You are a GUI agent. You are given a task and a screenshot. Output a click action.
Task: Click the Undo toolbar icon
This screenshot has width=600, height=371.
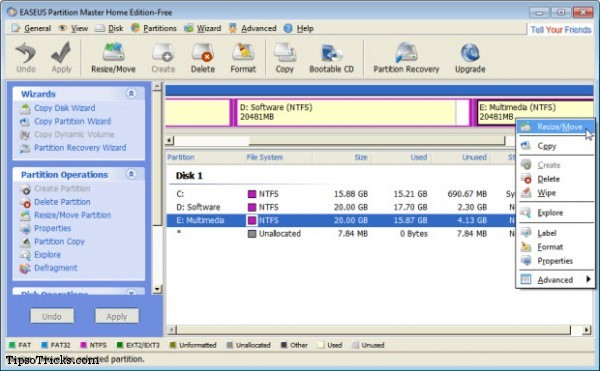[x=26, y=57]
